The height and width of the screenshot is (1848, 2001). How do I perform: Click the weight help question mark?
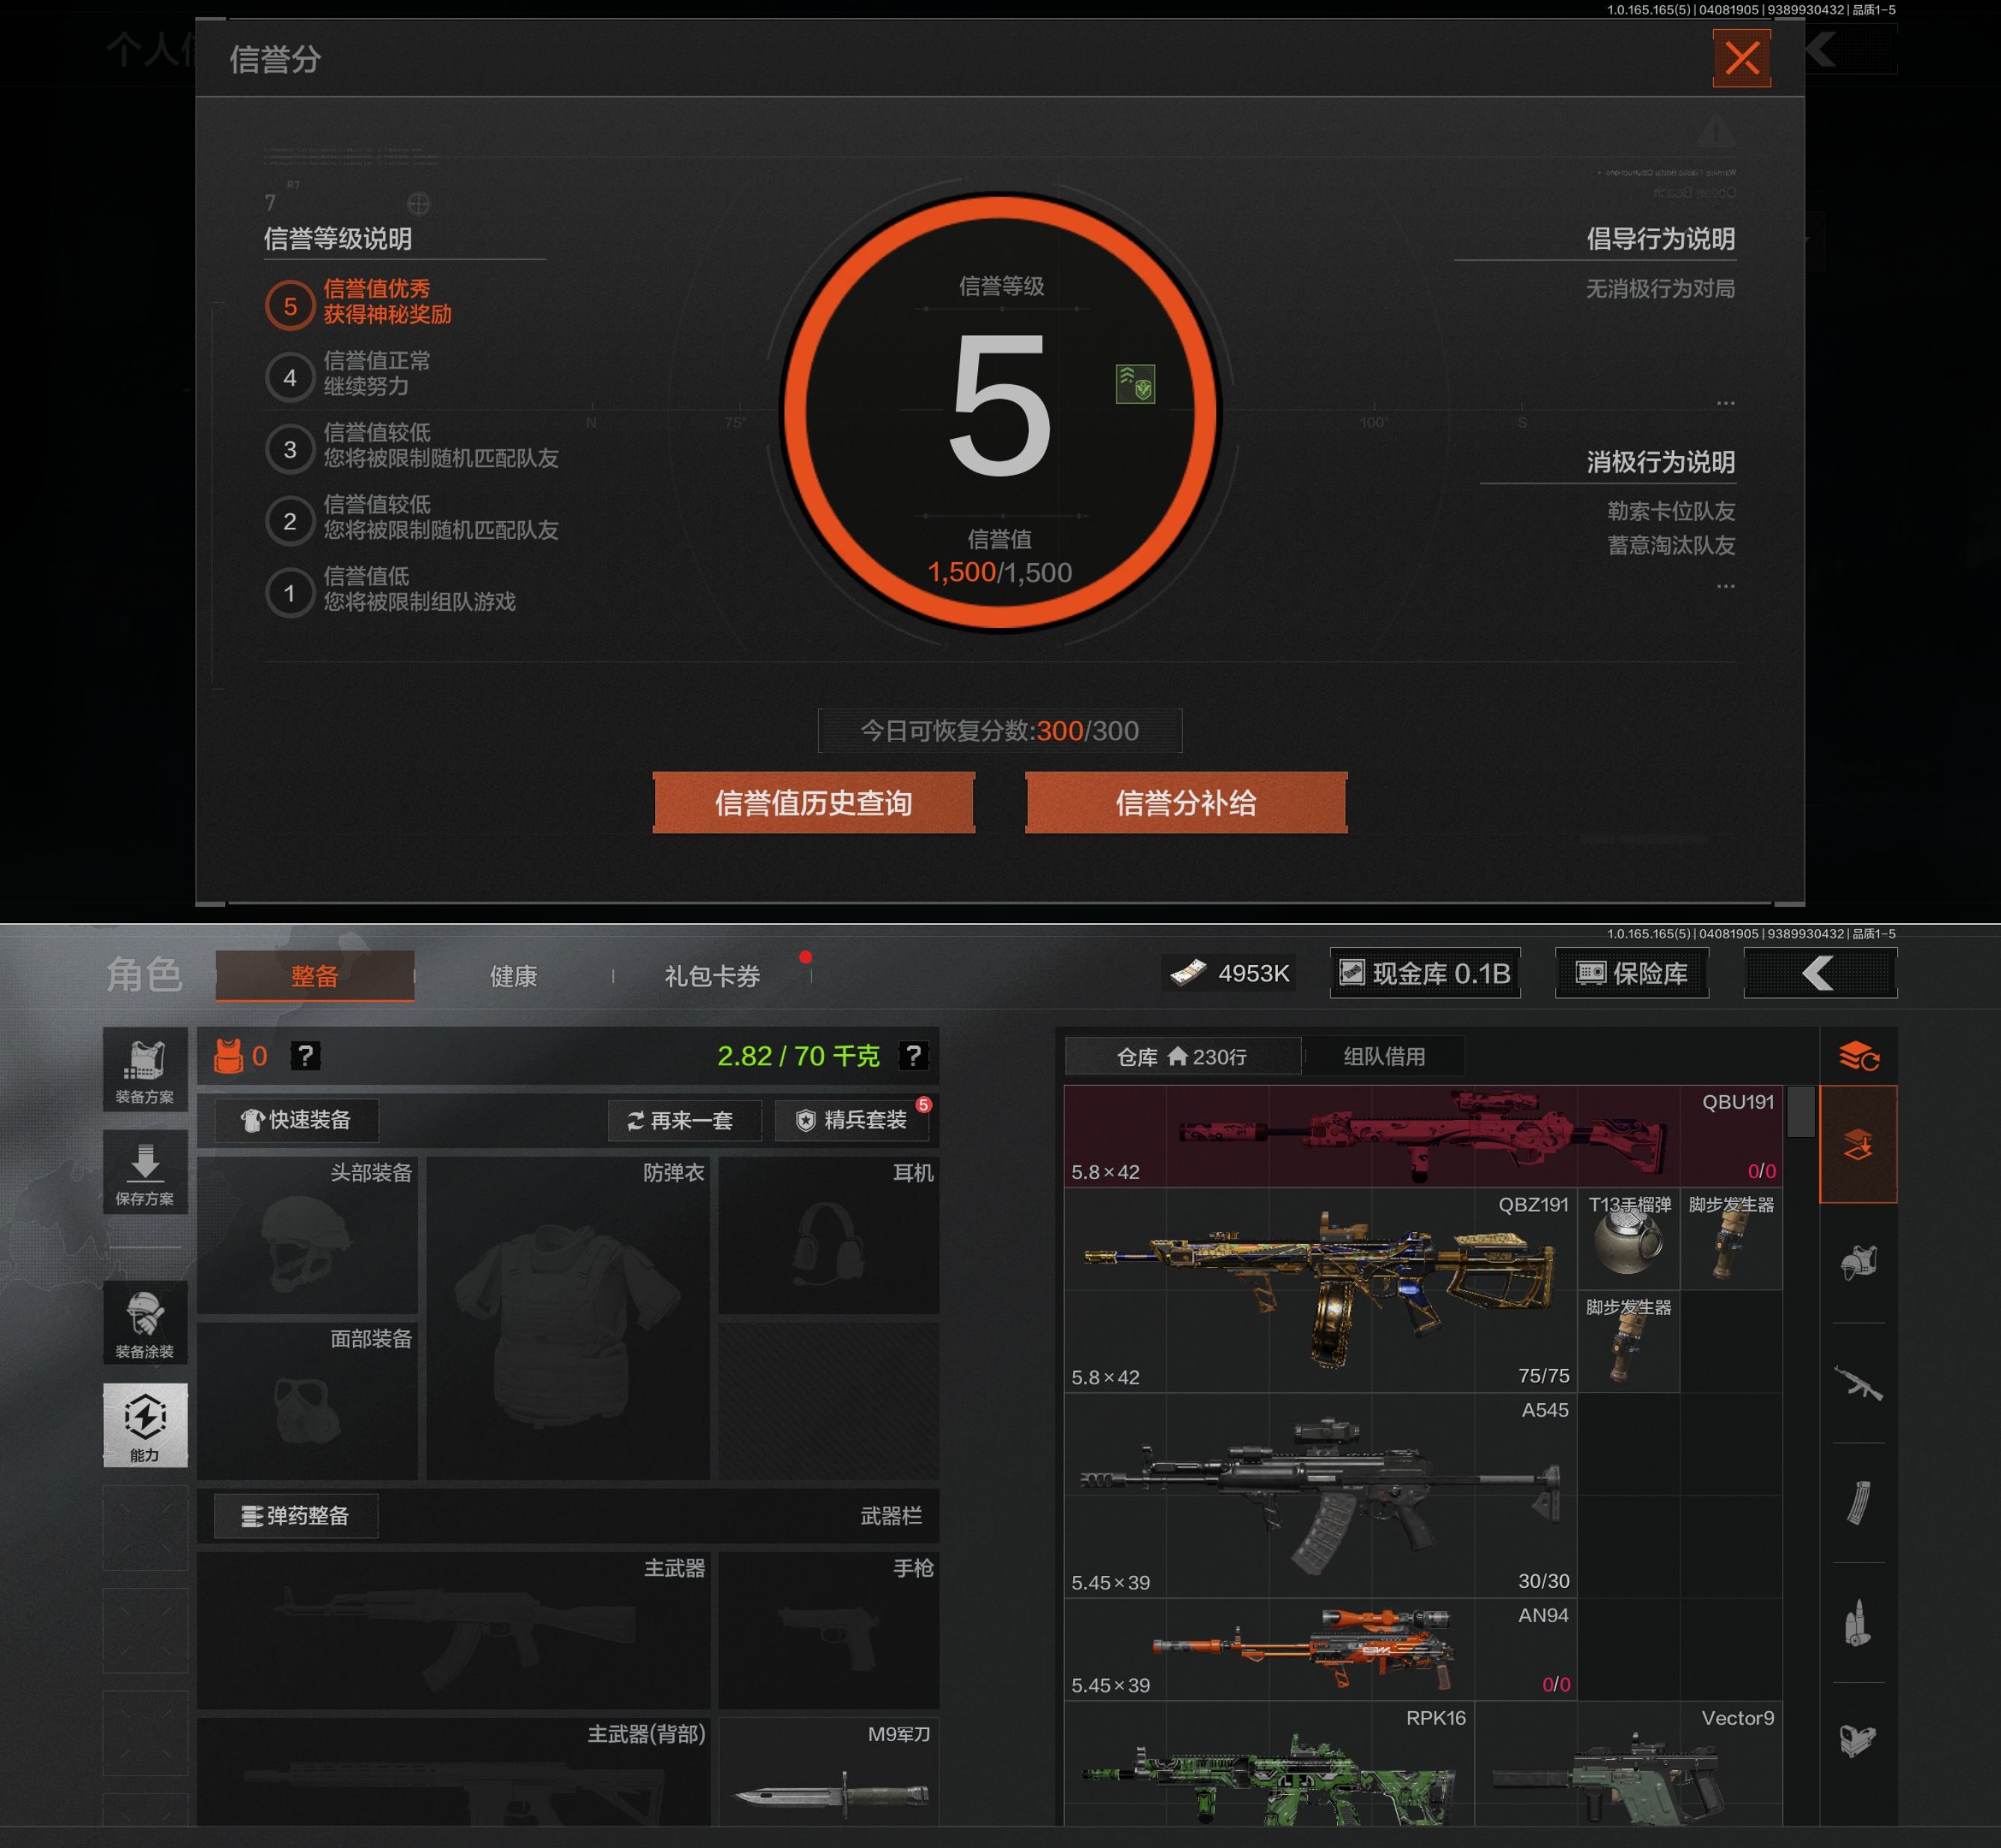point(912,1056)
